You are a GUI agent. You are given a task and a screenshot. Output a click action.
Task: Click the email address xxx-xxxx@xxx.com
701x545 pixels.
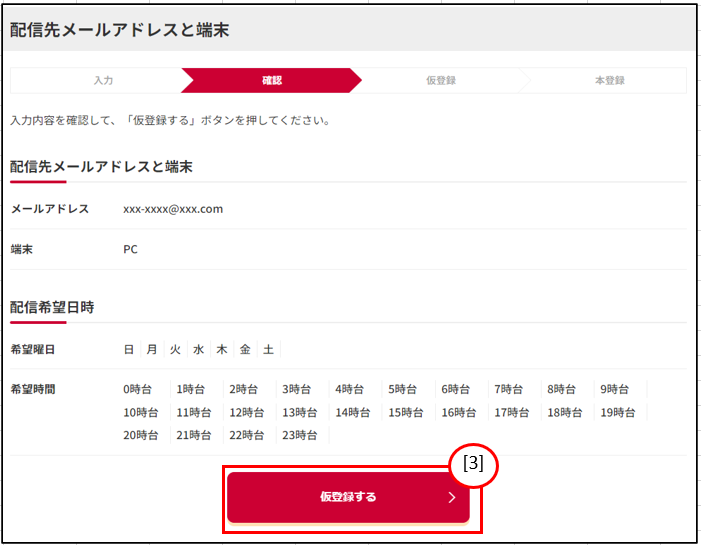(173, 209)
